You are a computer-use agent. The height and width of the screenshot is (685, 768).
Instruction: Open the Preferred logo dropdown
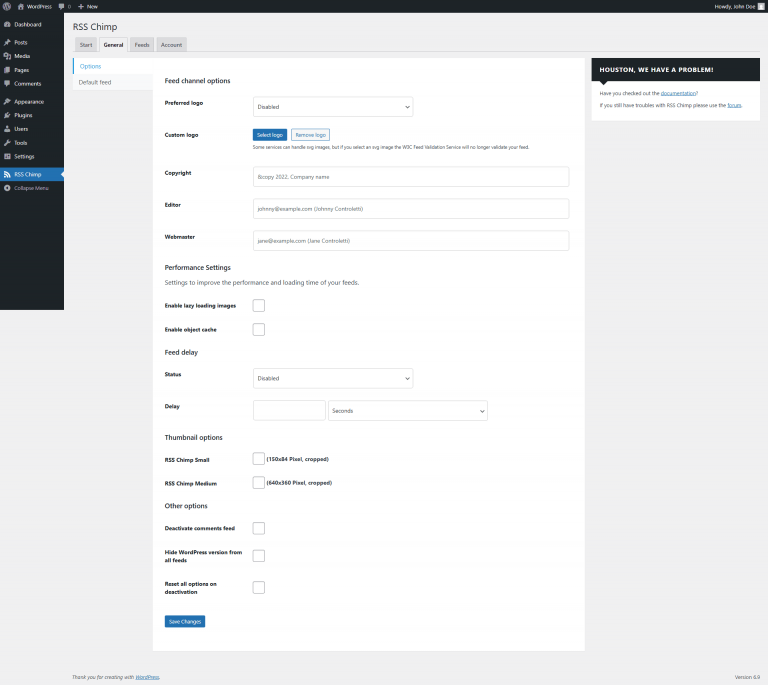pos(332,106)
